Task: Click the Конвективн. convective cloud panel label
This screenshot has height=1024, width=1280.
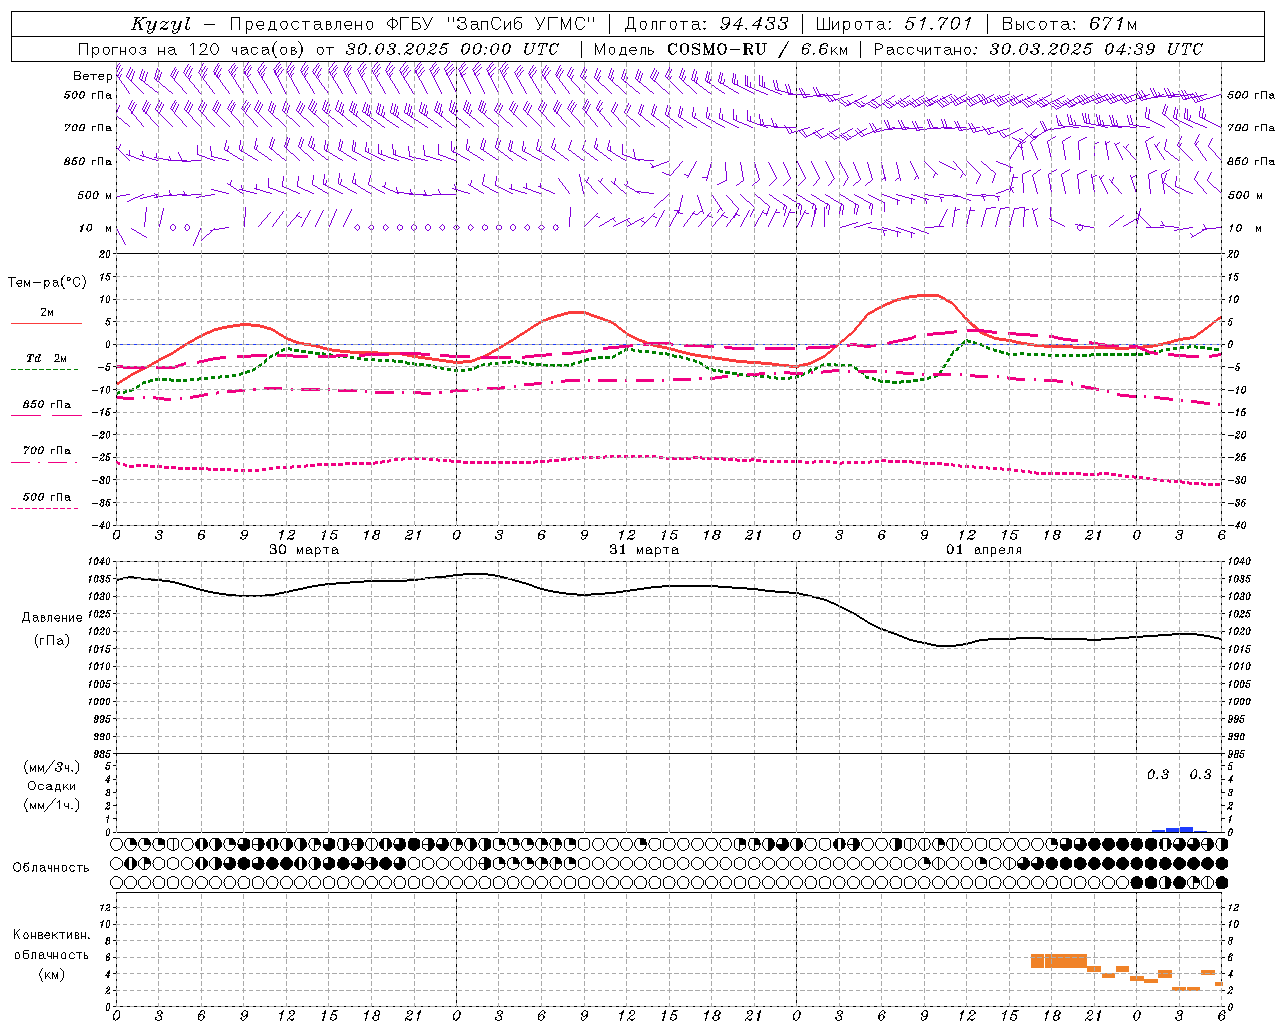Action: tap(52, 935)
